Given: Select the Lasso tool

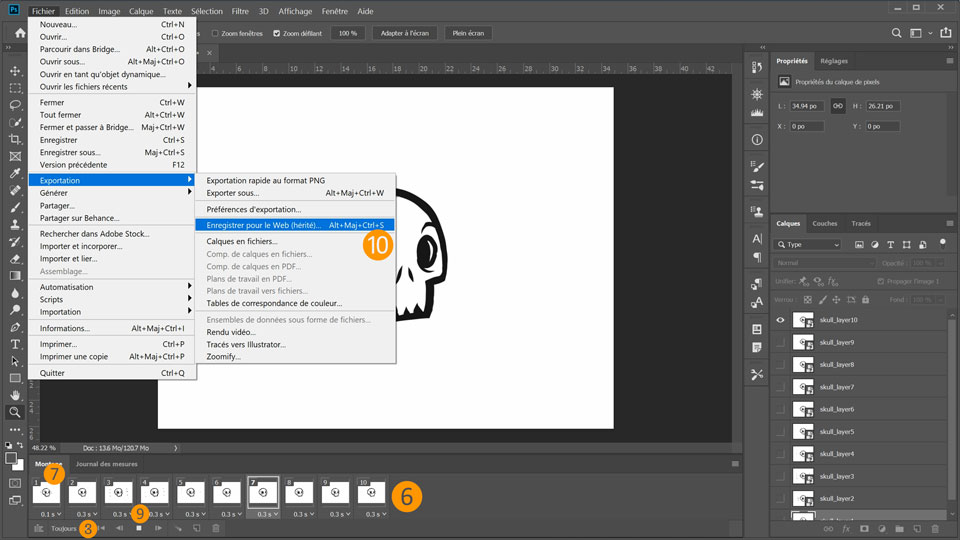Looking at the screenshot, I should 15,105.
